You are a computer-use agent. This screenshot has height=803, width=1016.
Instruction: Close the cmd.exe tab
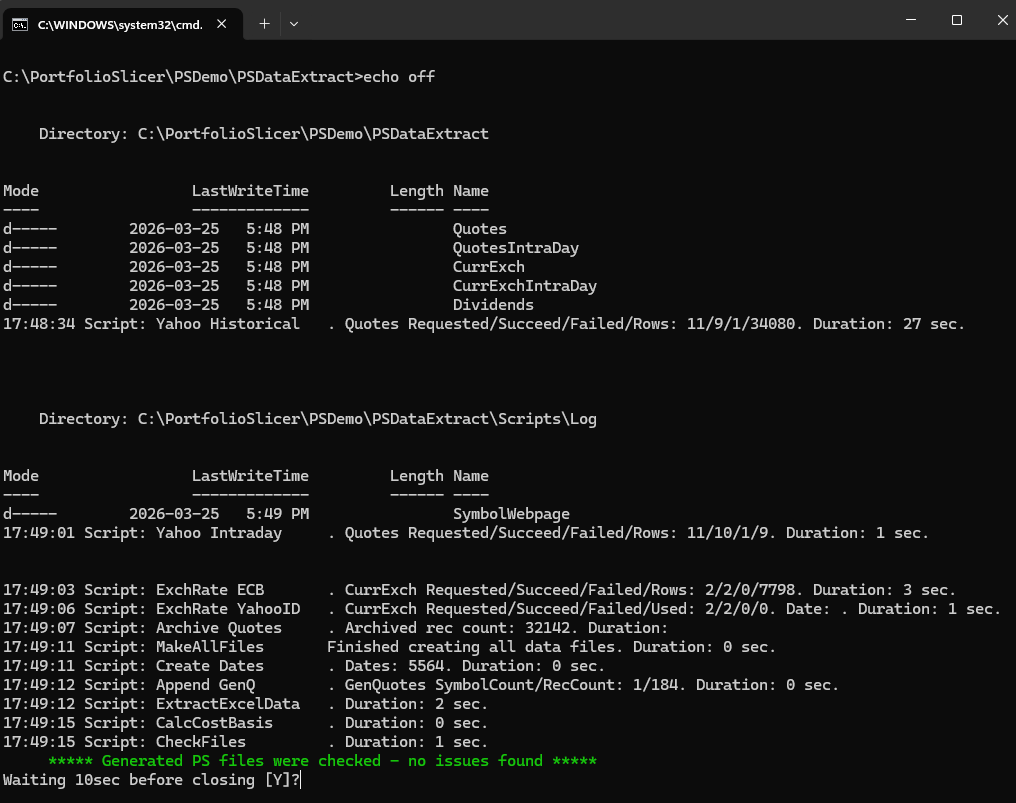[224, 23]
